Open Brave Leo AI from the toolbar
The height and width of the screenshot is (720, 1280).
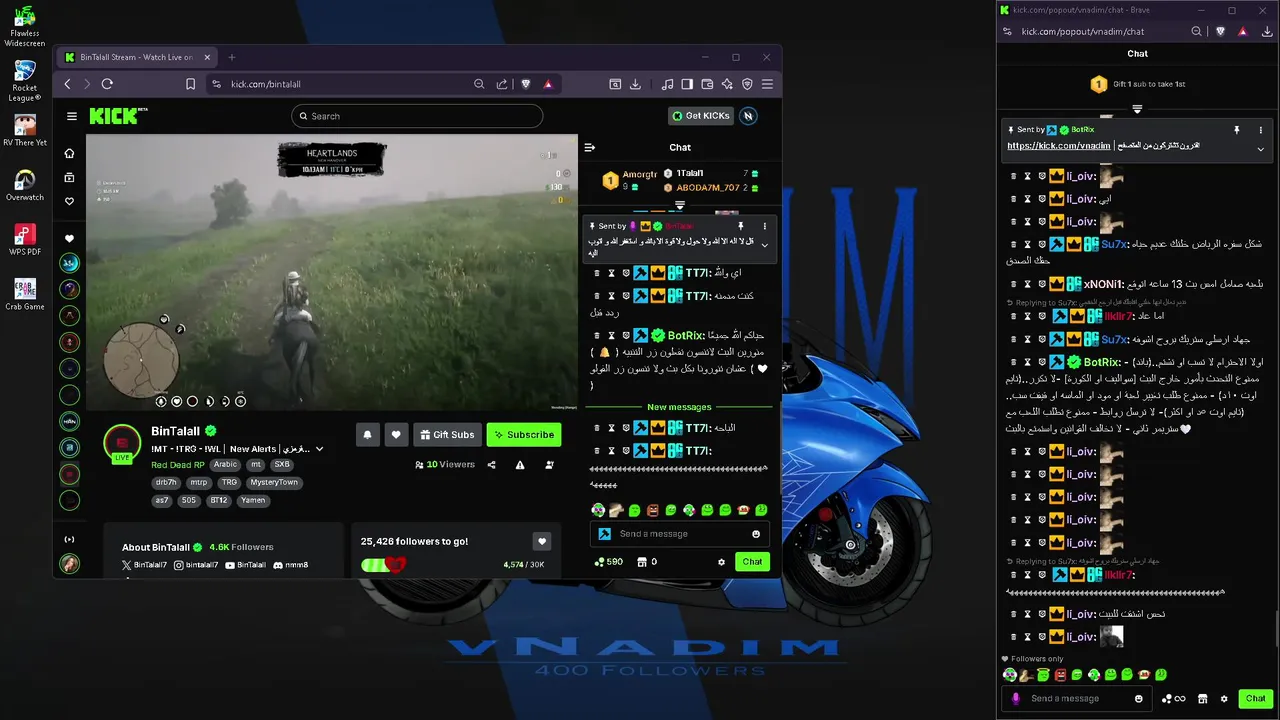pos(727,84)
